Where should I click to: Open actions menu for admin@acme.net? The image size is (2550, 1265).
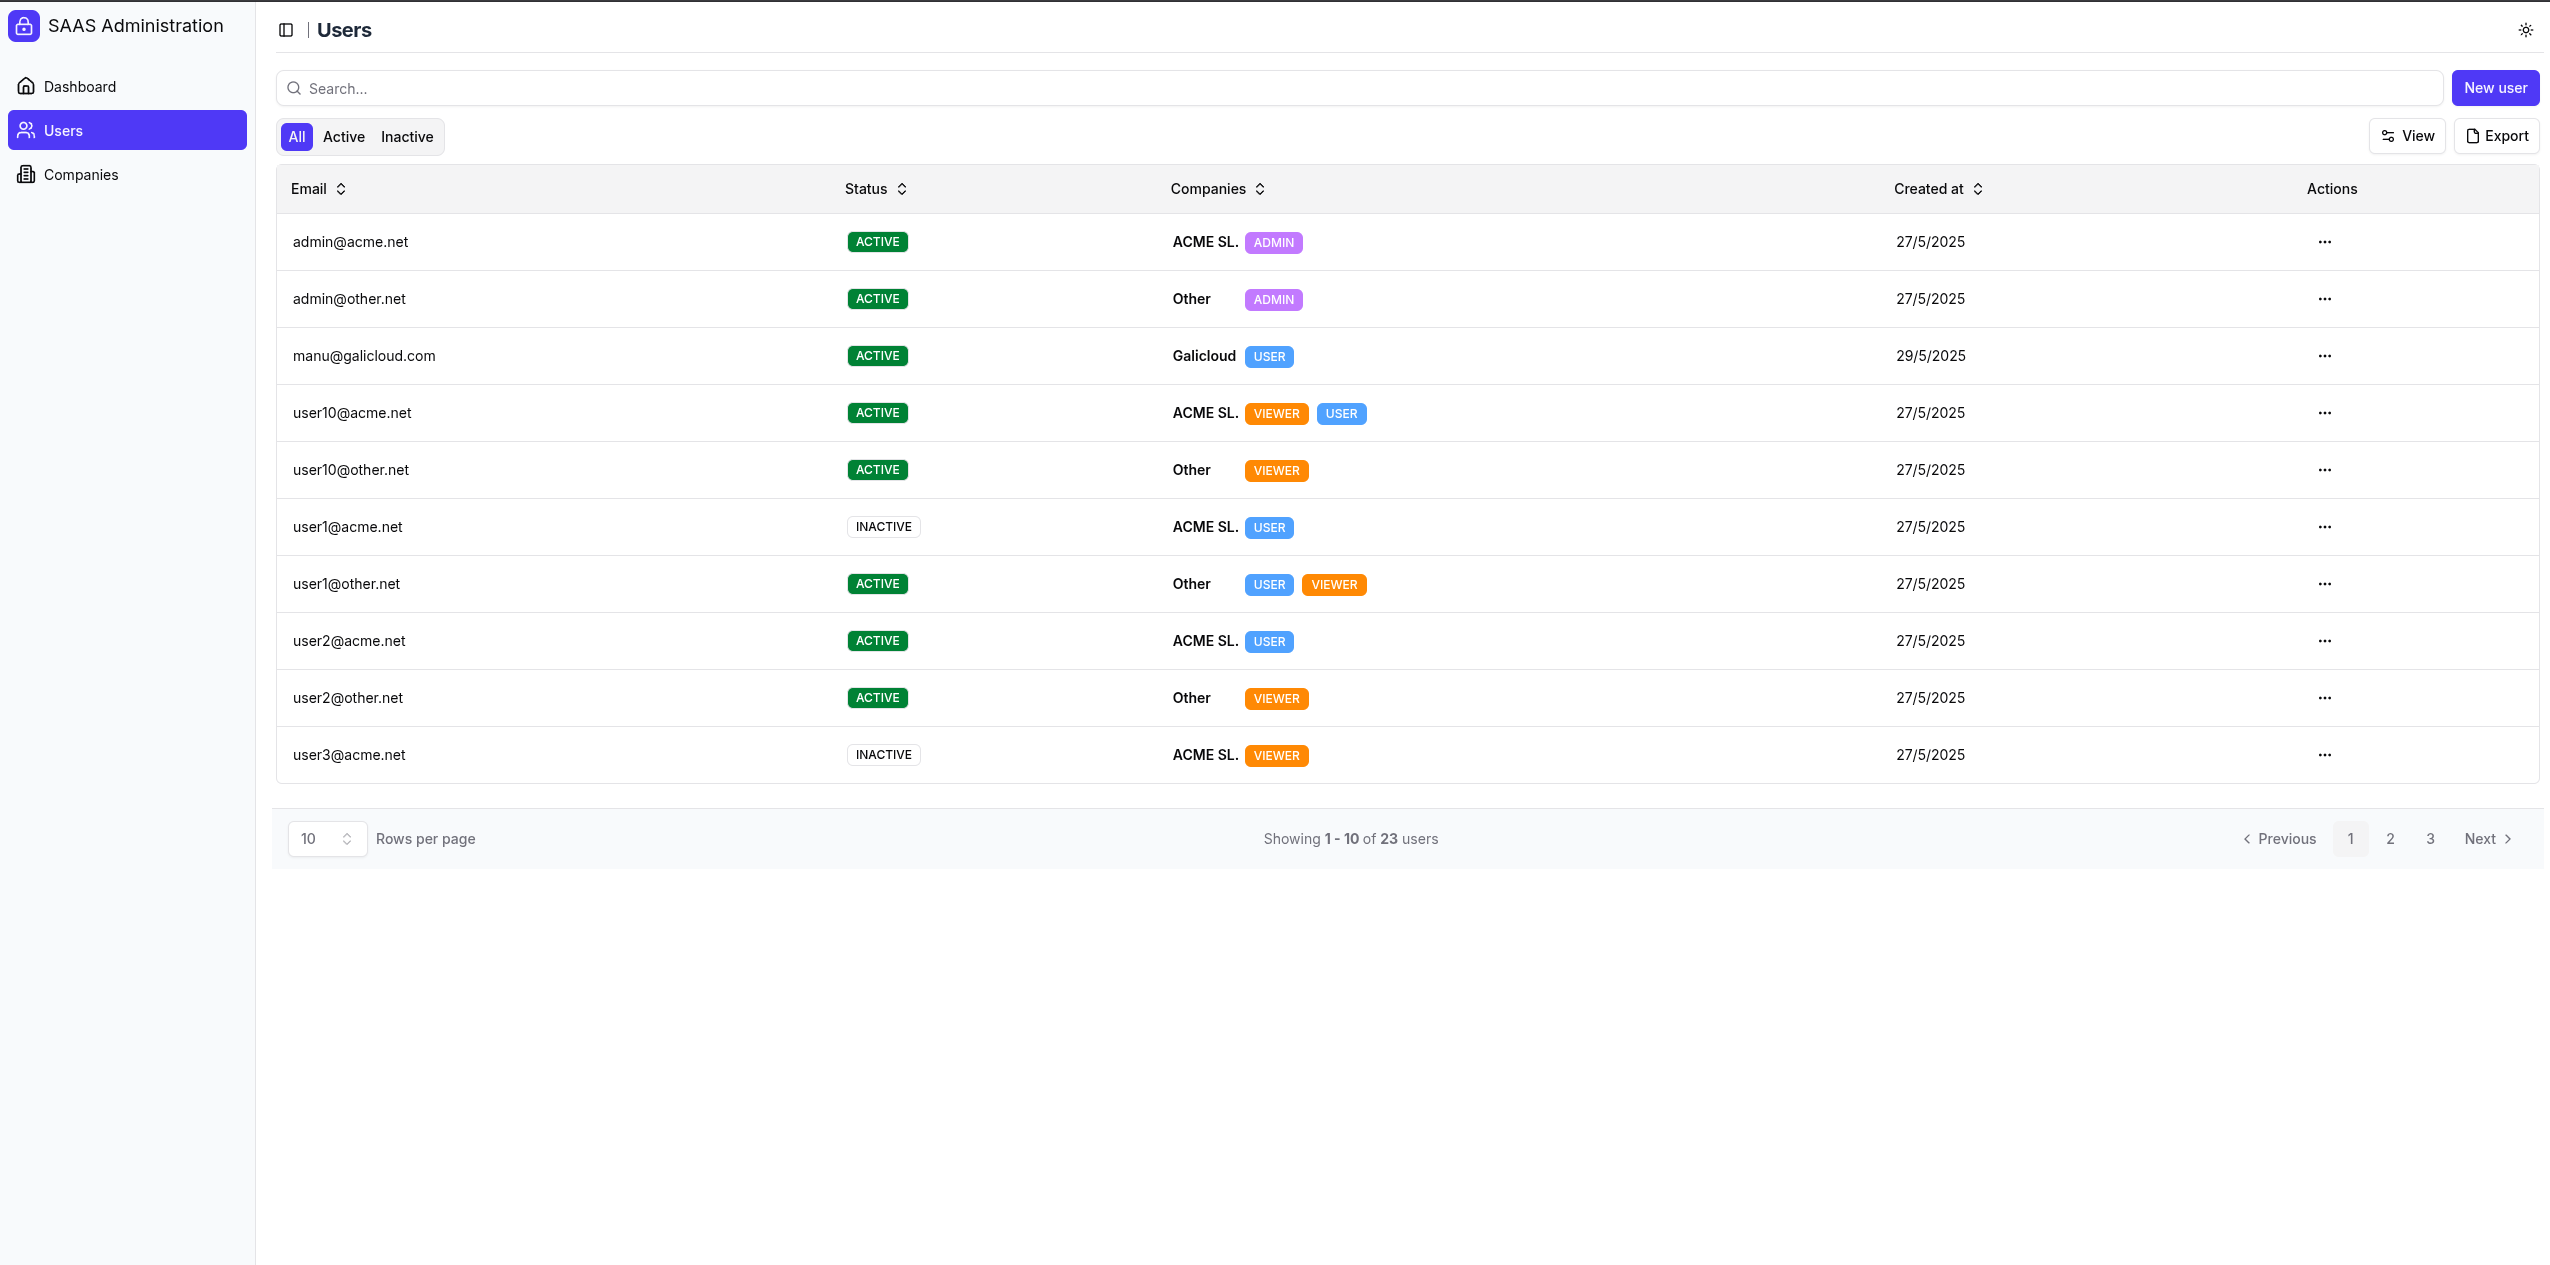[2325, 242]
